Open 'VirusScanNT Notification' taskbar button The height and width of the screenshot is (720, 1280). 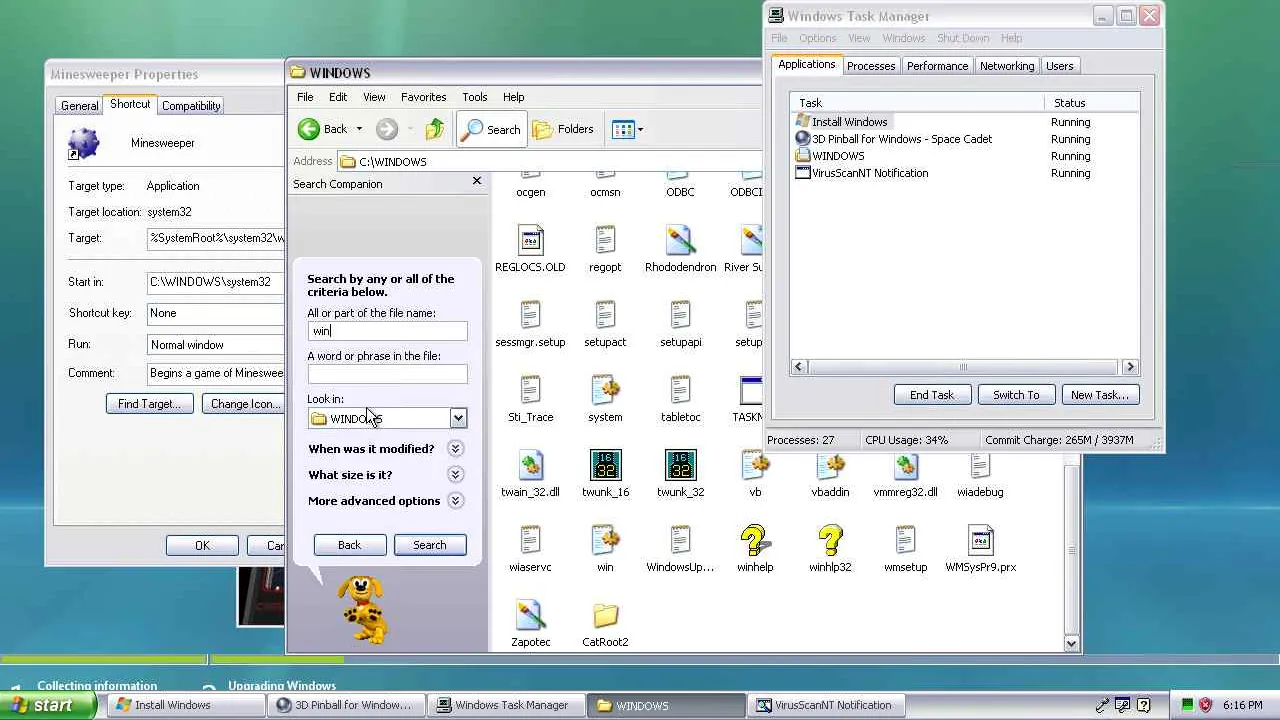825,705
